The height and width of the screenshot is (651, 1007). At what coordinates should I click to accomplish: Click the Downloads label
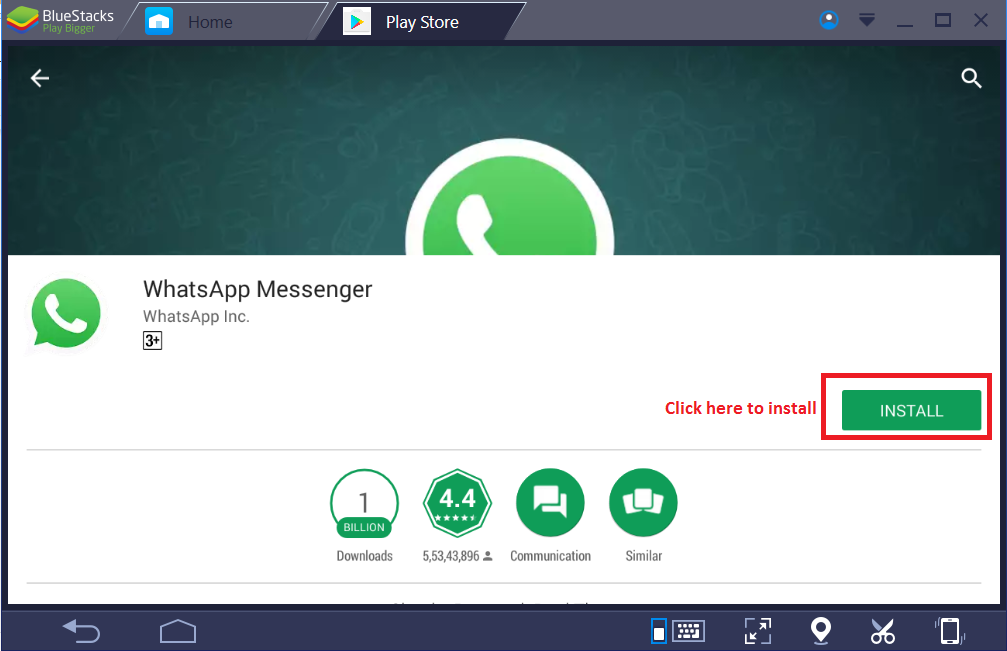(364, 556)
